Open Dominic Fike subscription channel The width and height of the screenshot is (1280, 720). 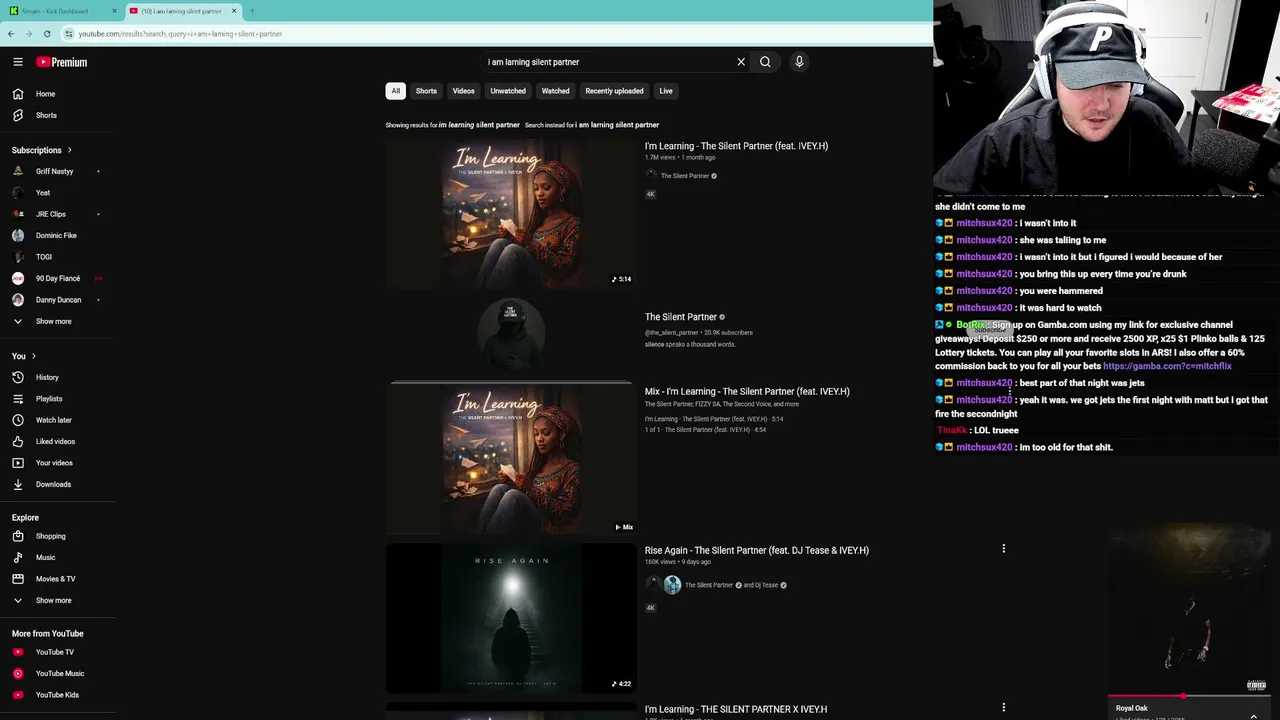(x=58, y=235)
